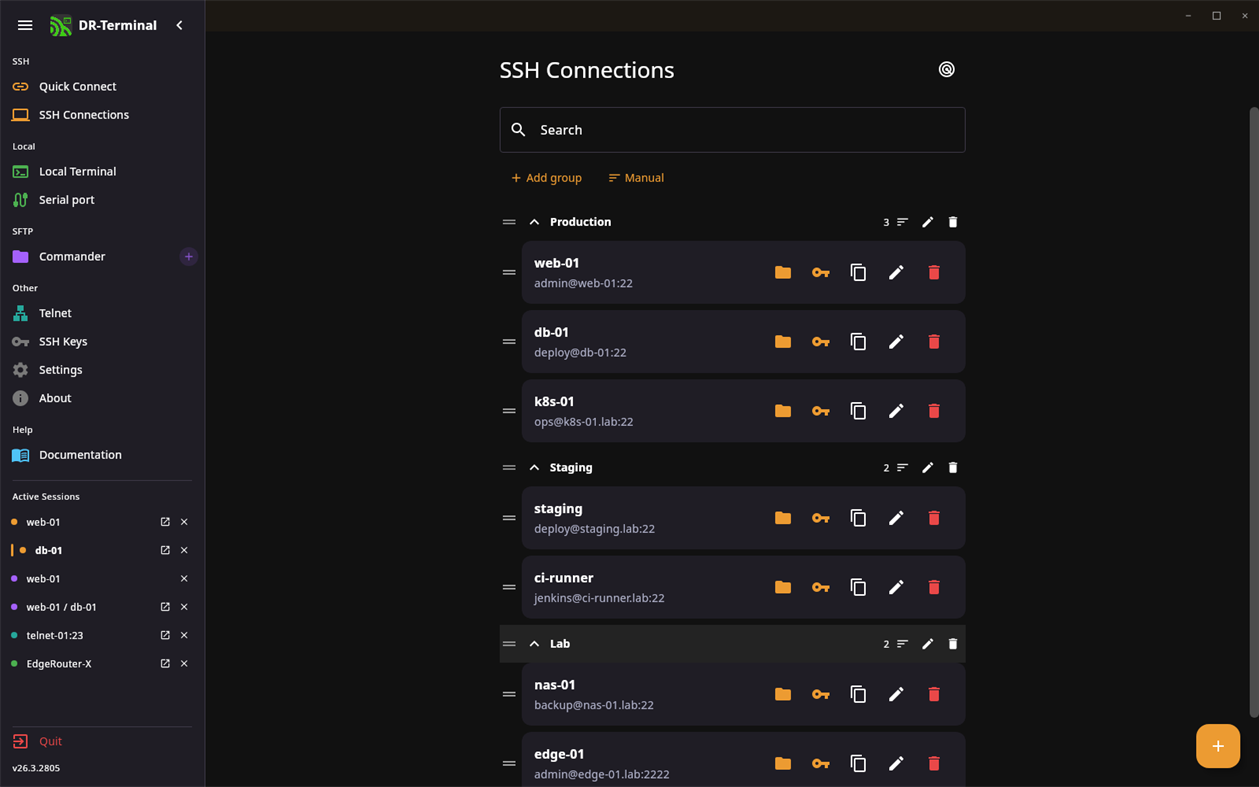Click the Add group button

point(546,178)
